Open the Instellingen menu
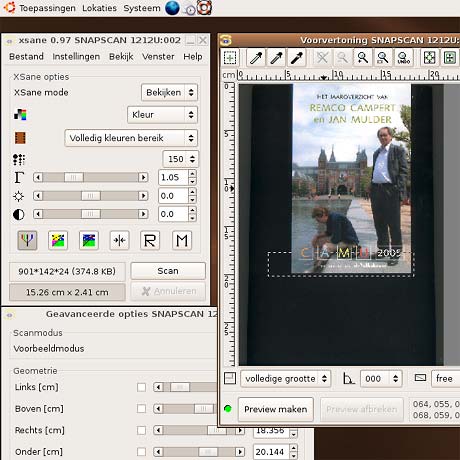The height and width of the screenshot is (460, 460). [x=76, y=57]
